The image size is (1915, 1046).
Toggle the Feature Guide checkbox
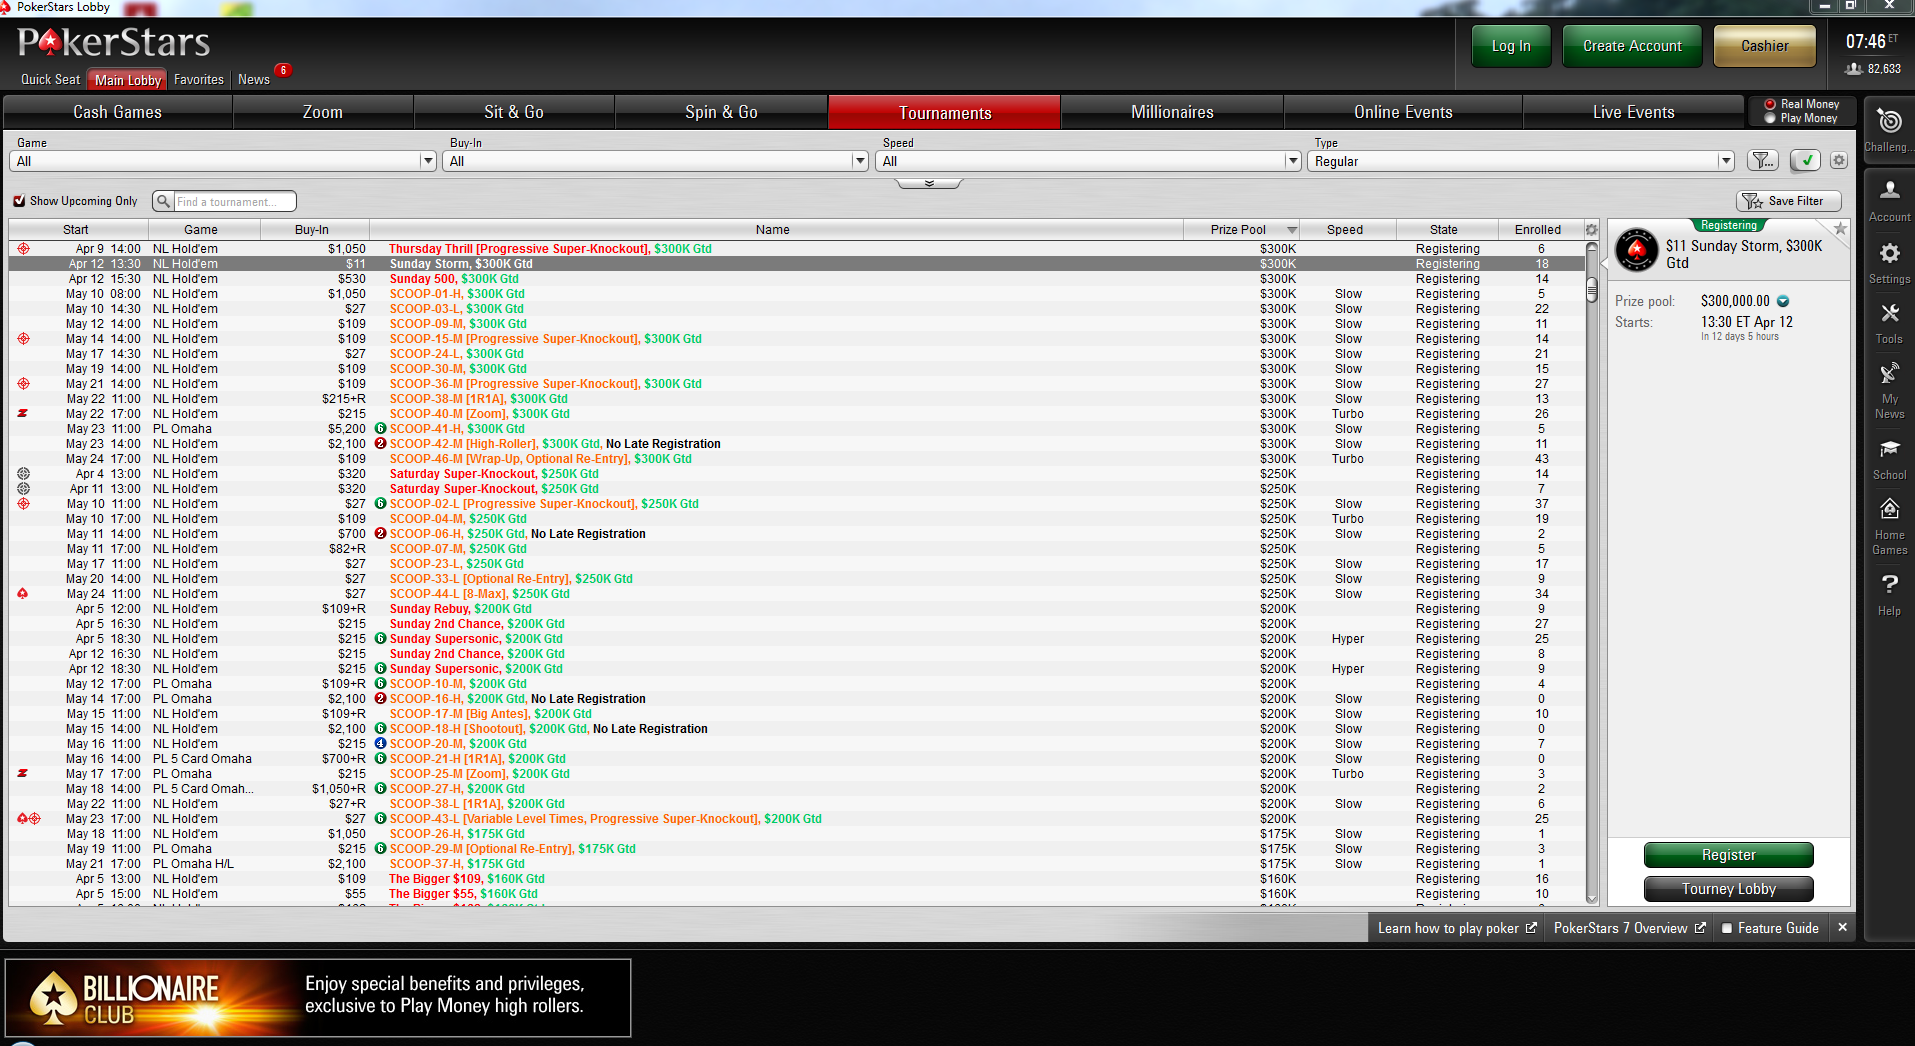(x=1726, y=928)
